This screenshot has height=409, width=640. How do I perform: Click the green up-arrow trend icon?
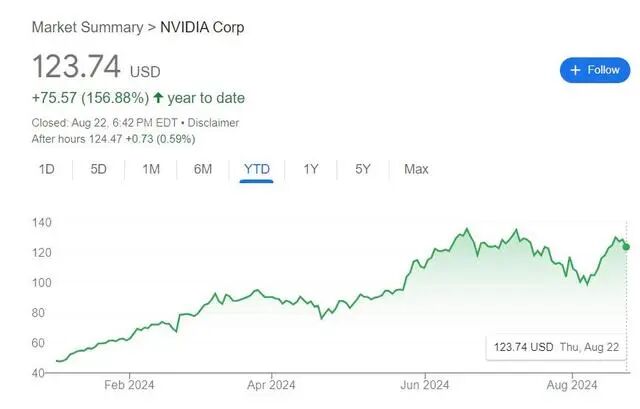(x=158, y=98)
